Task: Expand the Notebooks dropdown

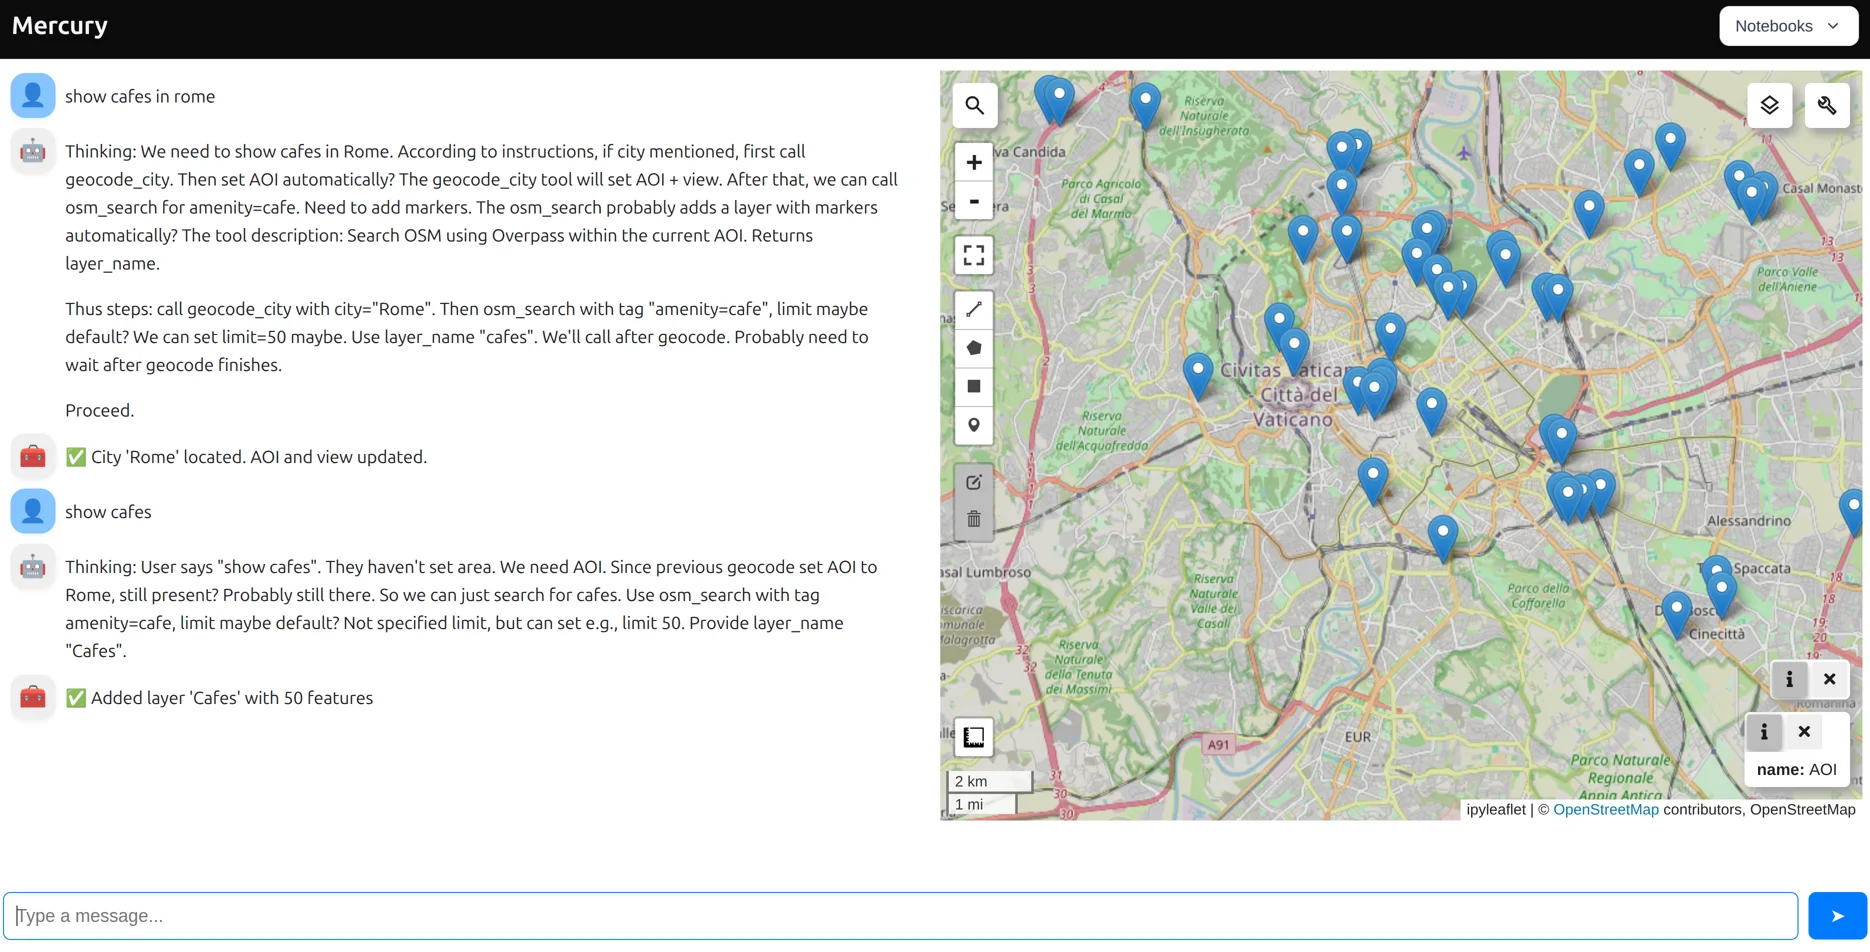Action: [1788, 26]
